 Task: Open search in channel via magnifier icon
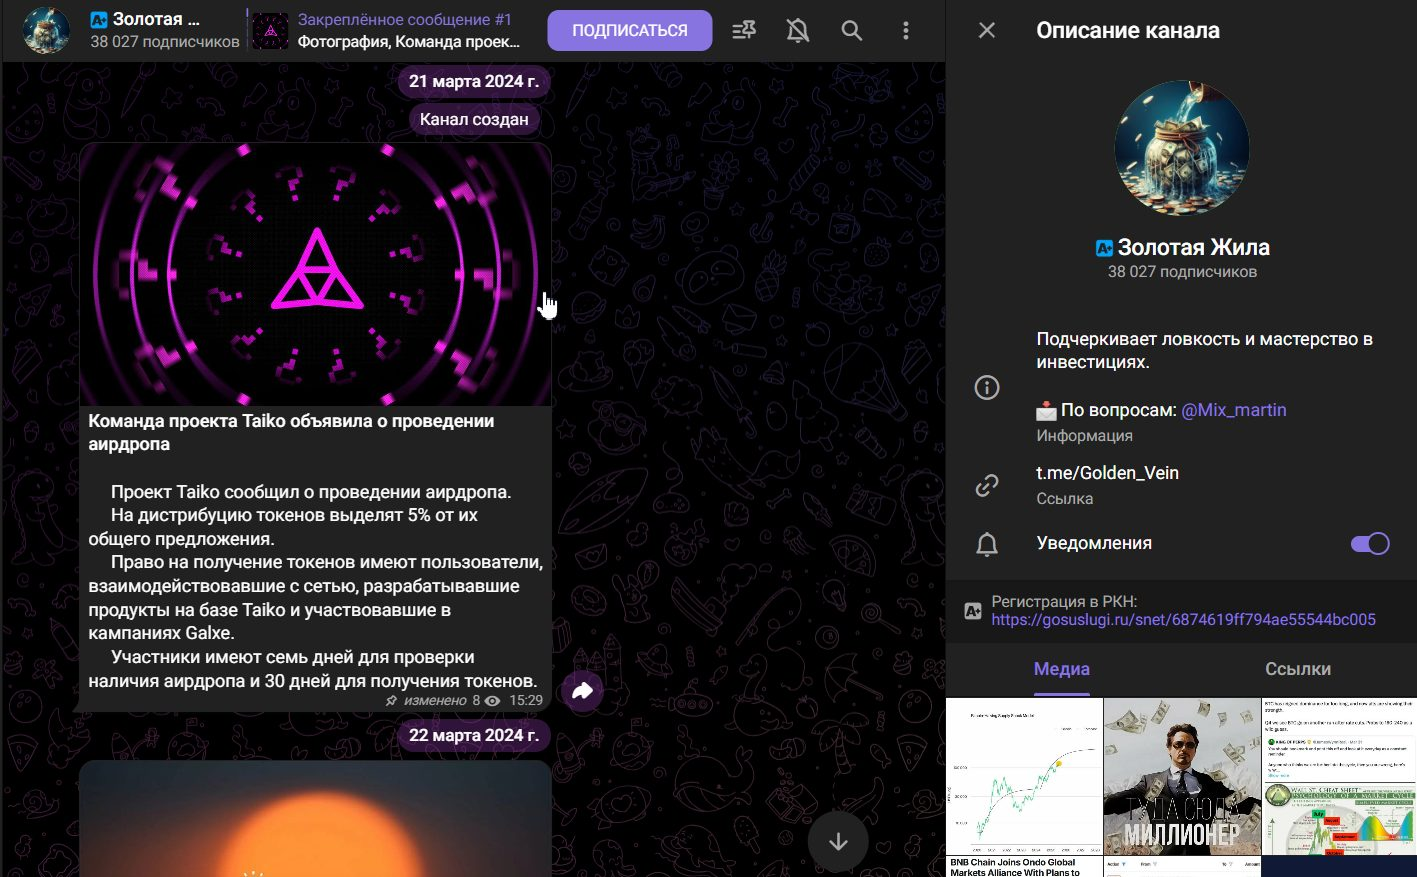[x=852, y=31]
